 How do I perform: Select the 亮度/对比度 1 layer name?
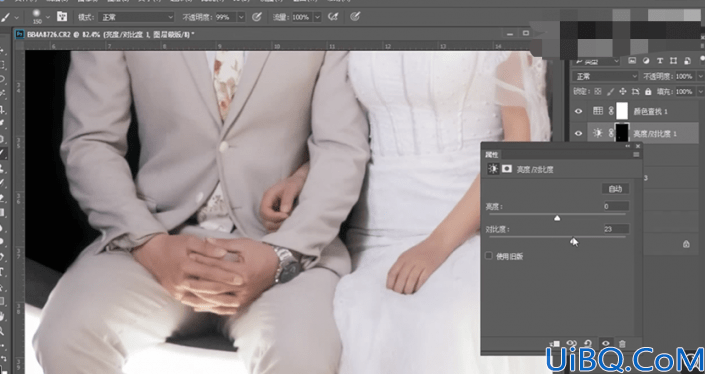(x=654, y=134)
